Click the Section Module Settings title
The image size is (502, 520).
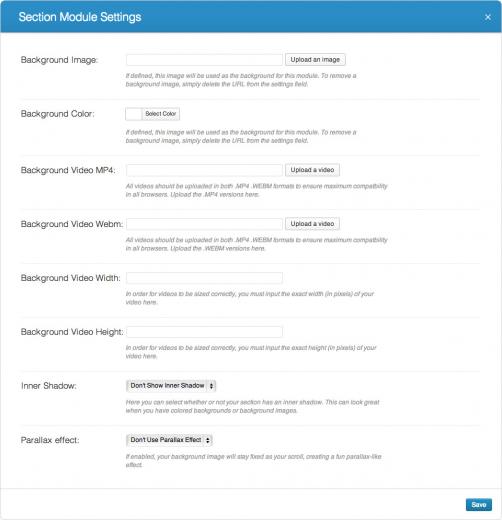(80, 17)
